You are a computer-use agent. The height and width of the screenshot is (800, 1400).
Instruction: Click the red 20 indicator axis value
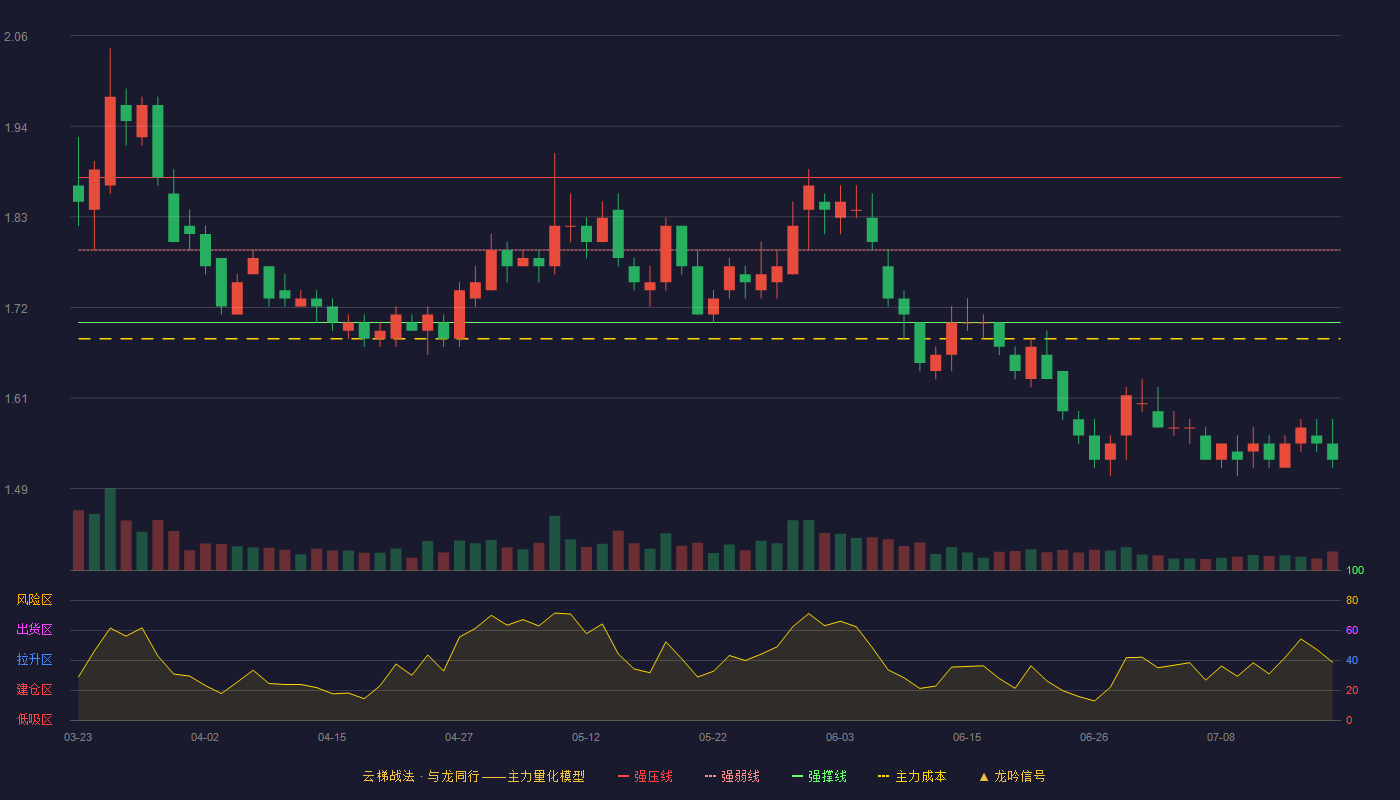tap(1352, 691)
